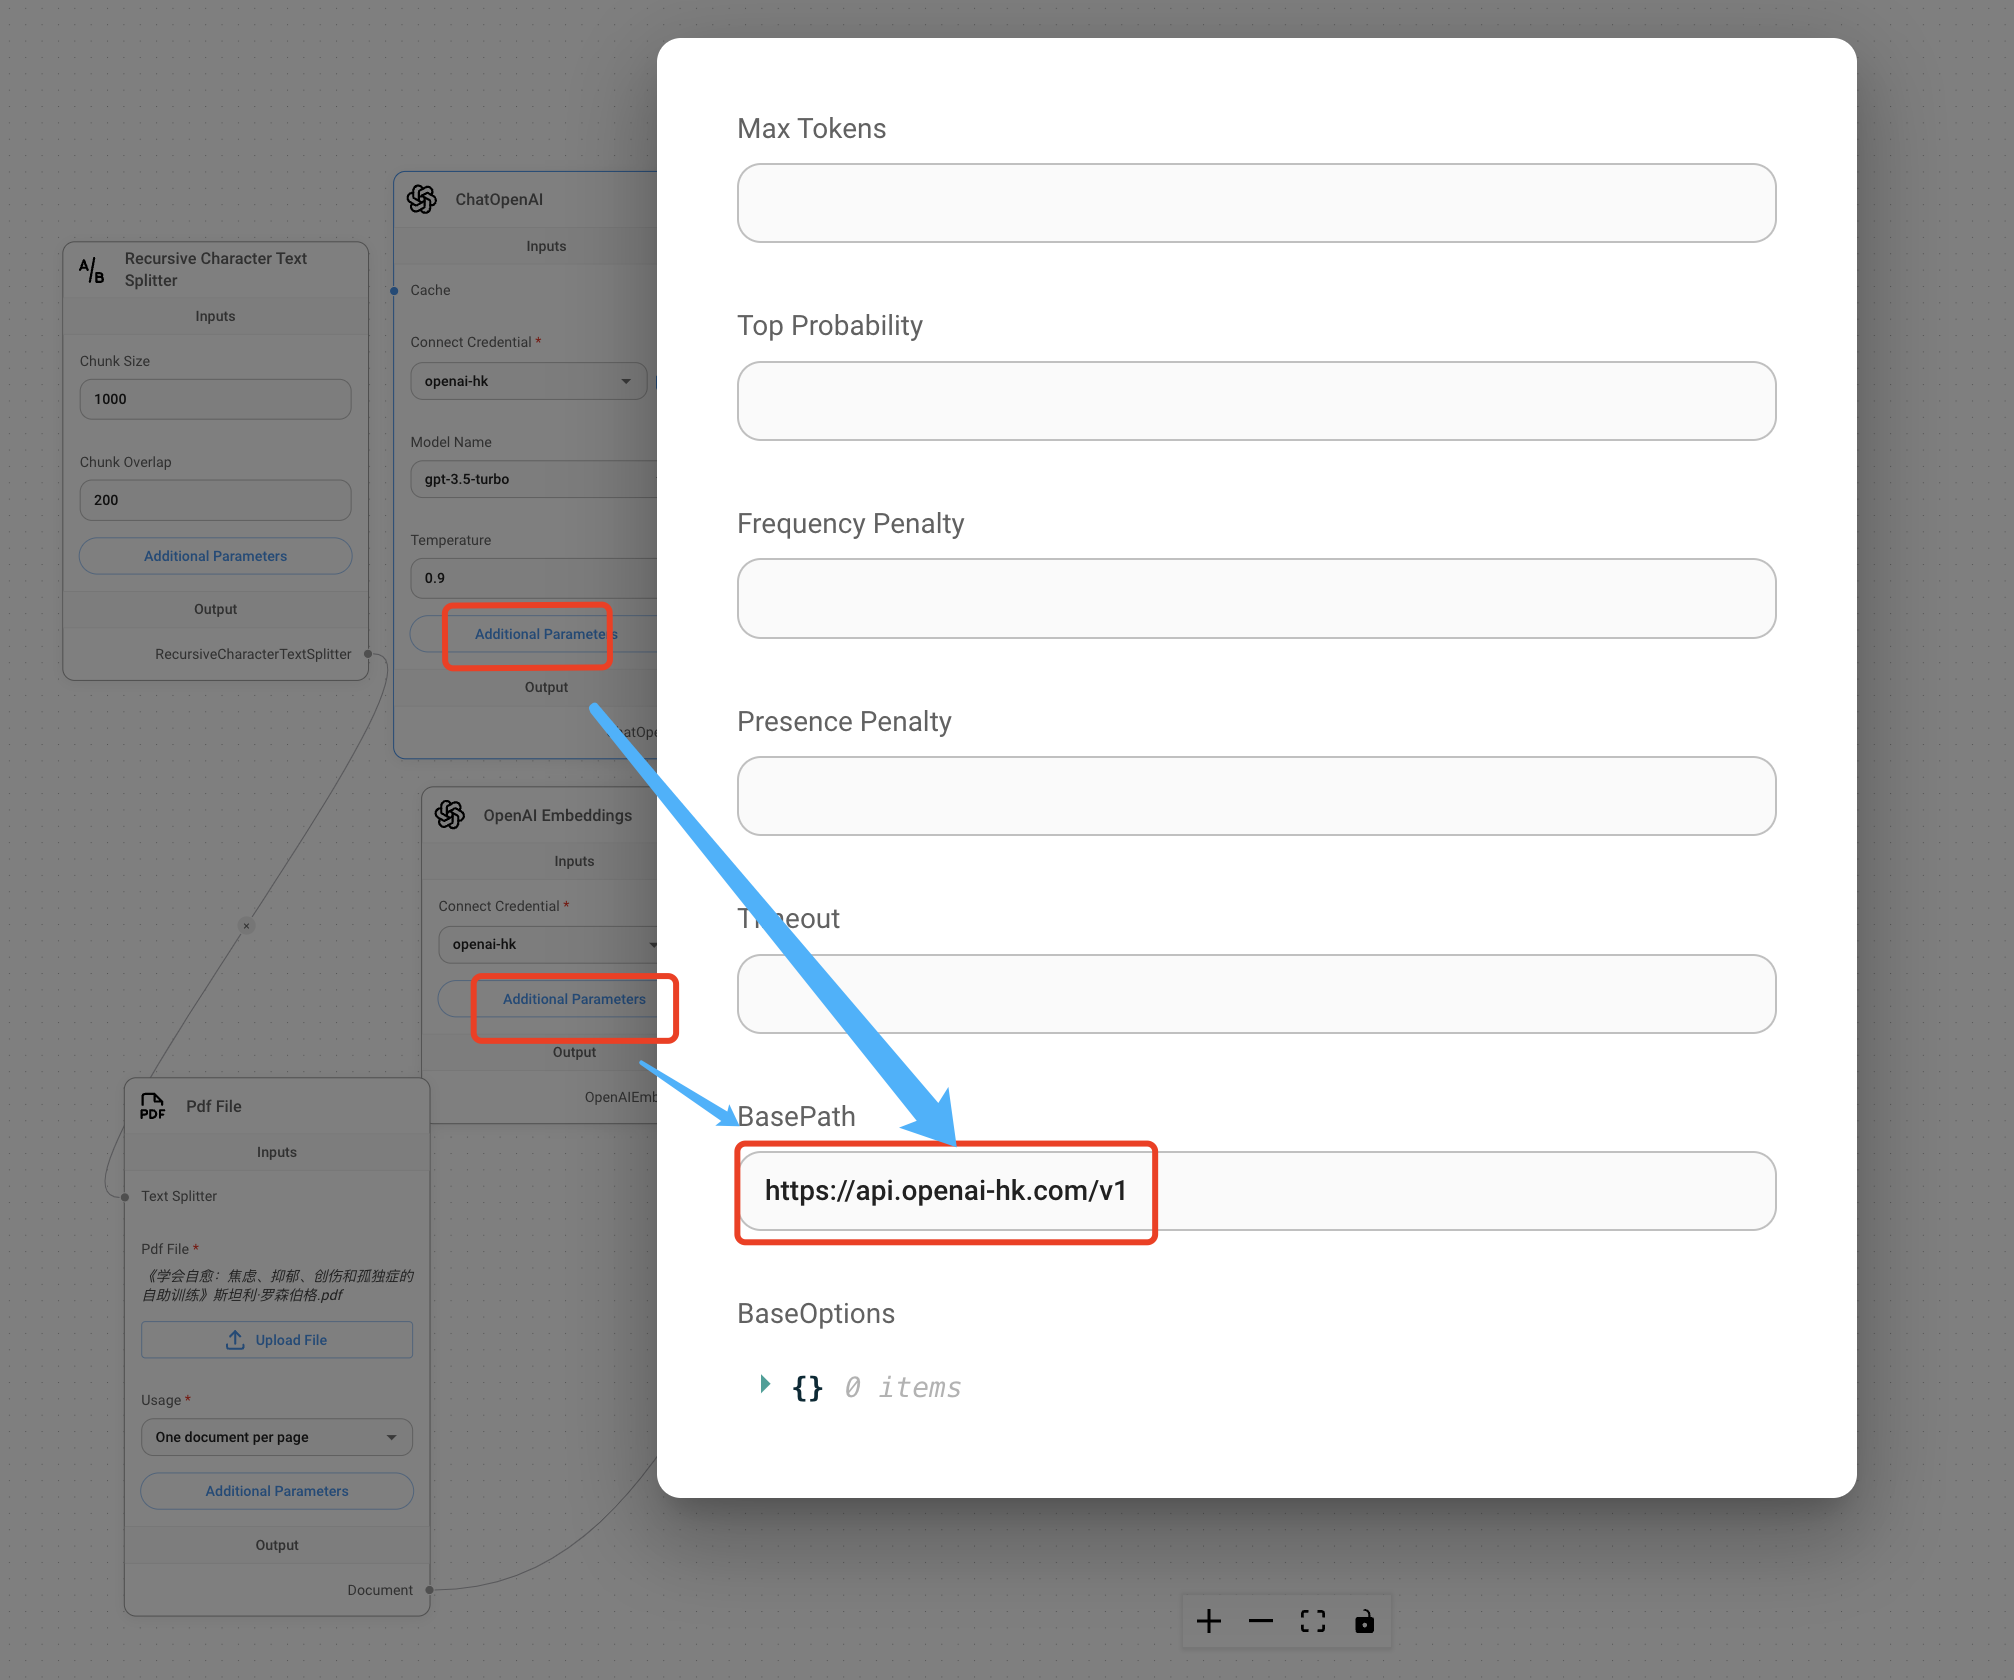Click the upload icon in Upload File

coord(235,1340)
